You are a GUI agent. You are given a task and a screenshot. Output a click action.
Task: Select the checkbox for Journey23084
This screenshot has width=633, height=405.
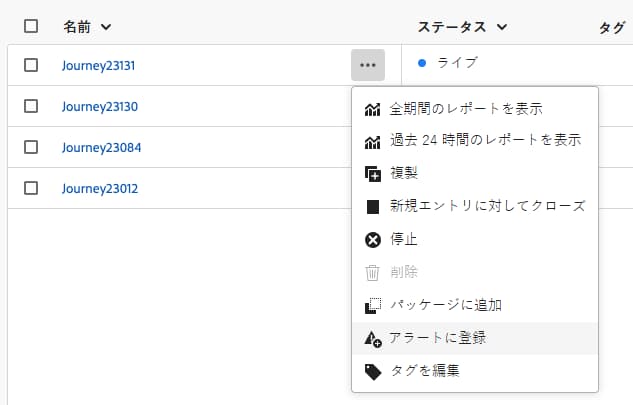point(31,147)
